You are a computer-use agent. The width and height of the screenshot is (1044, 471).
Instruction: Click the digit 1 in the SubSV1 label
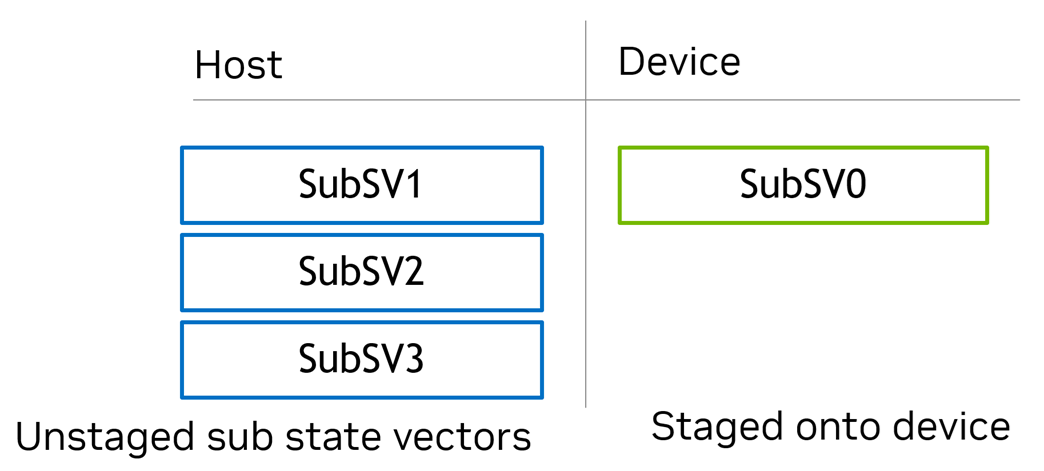pos(411,185)
